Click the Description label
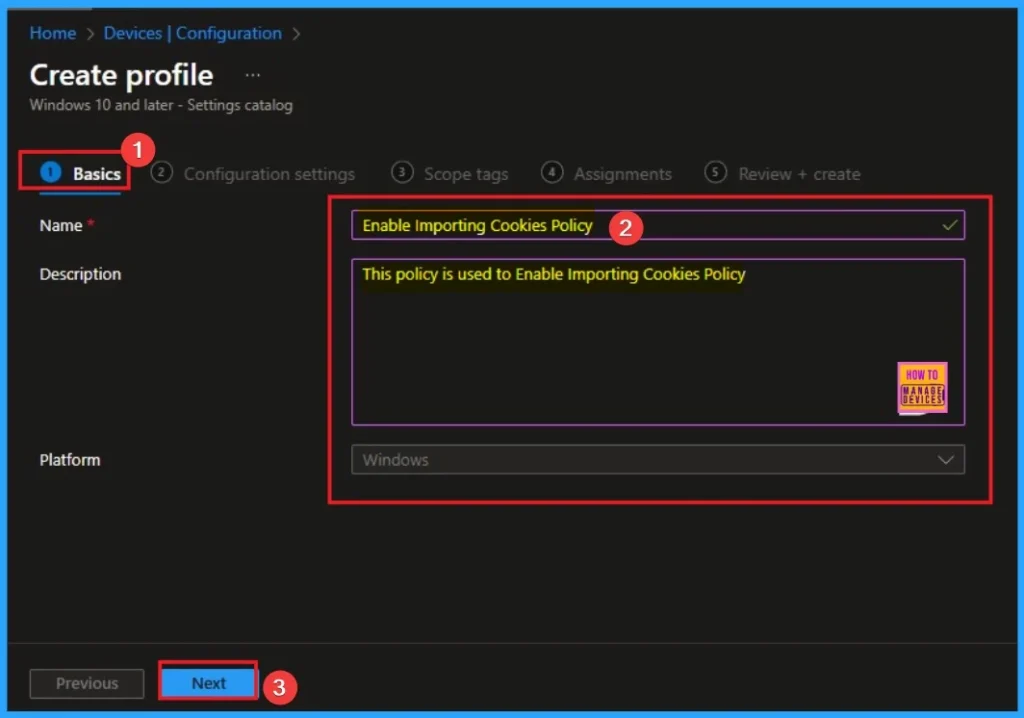The image size is (1024, 718). coord(80,274)
